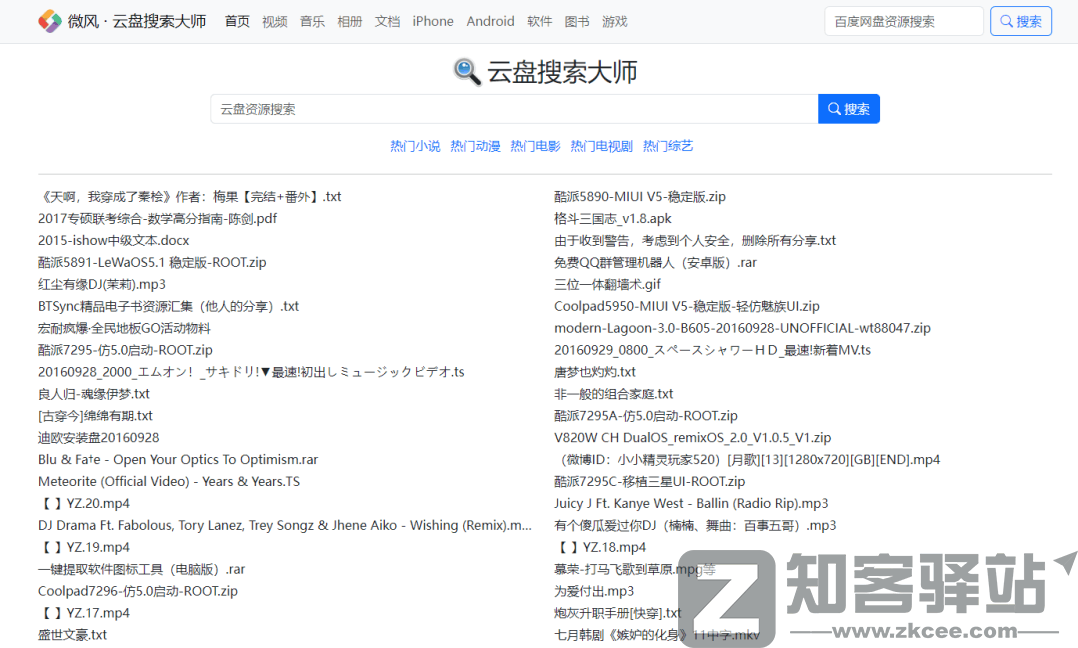Screen dimensions: 1078x648
Task: Click the magnifier icon beside 云盘搜索大师 title
Action: click(467, 71)
